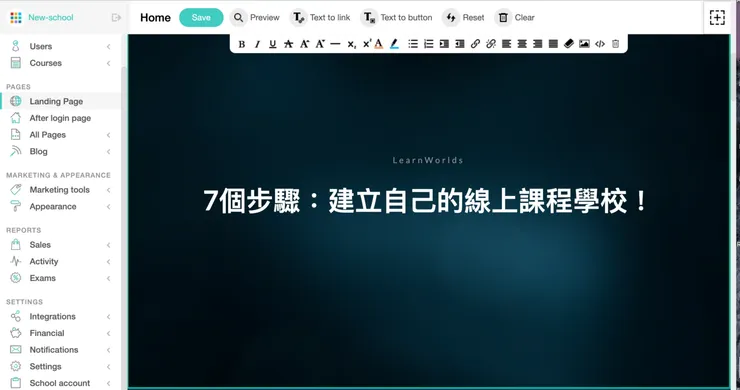Select the Chinese headline text block
Image resolution: width=740 pixels, height=390 pixels.
coord(425,201)
